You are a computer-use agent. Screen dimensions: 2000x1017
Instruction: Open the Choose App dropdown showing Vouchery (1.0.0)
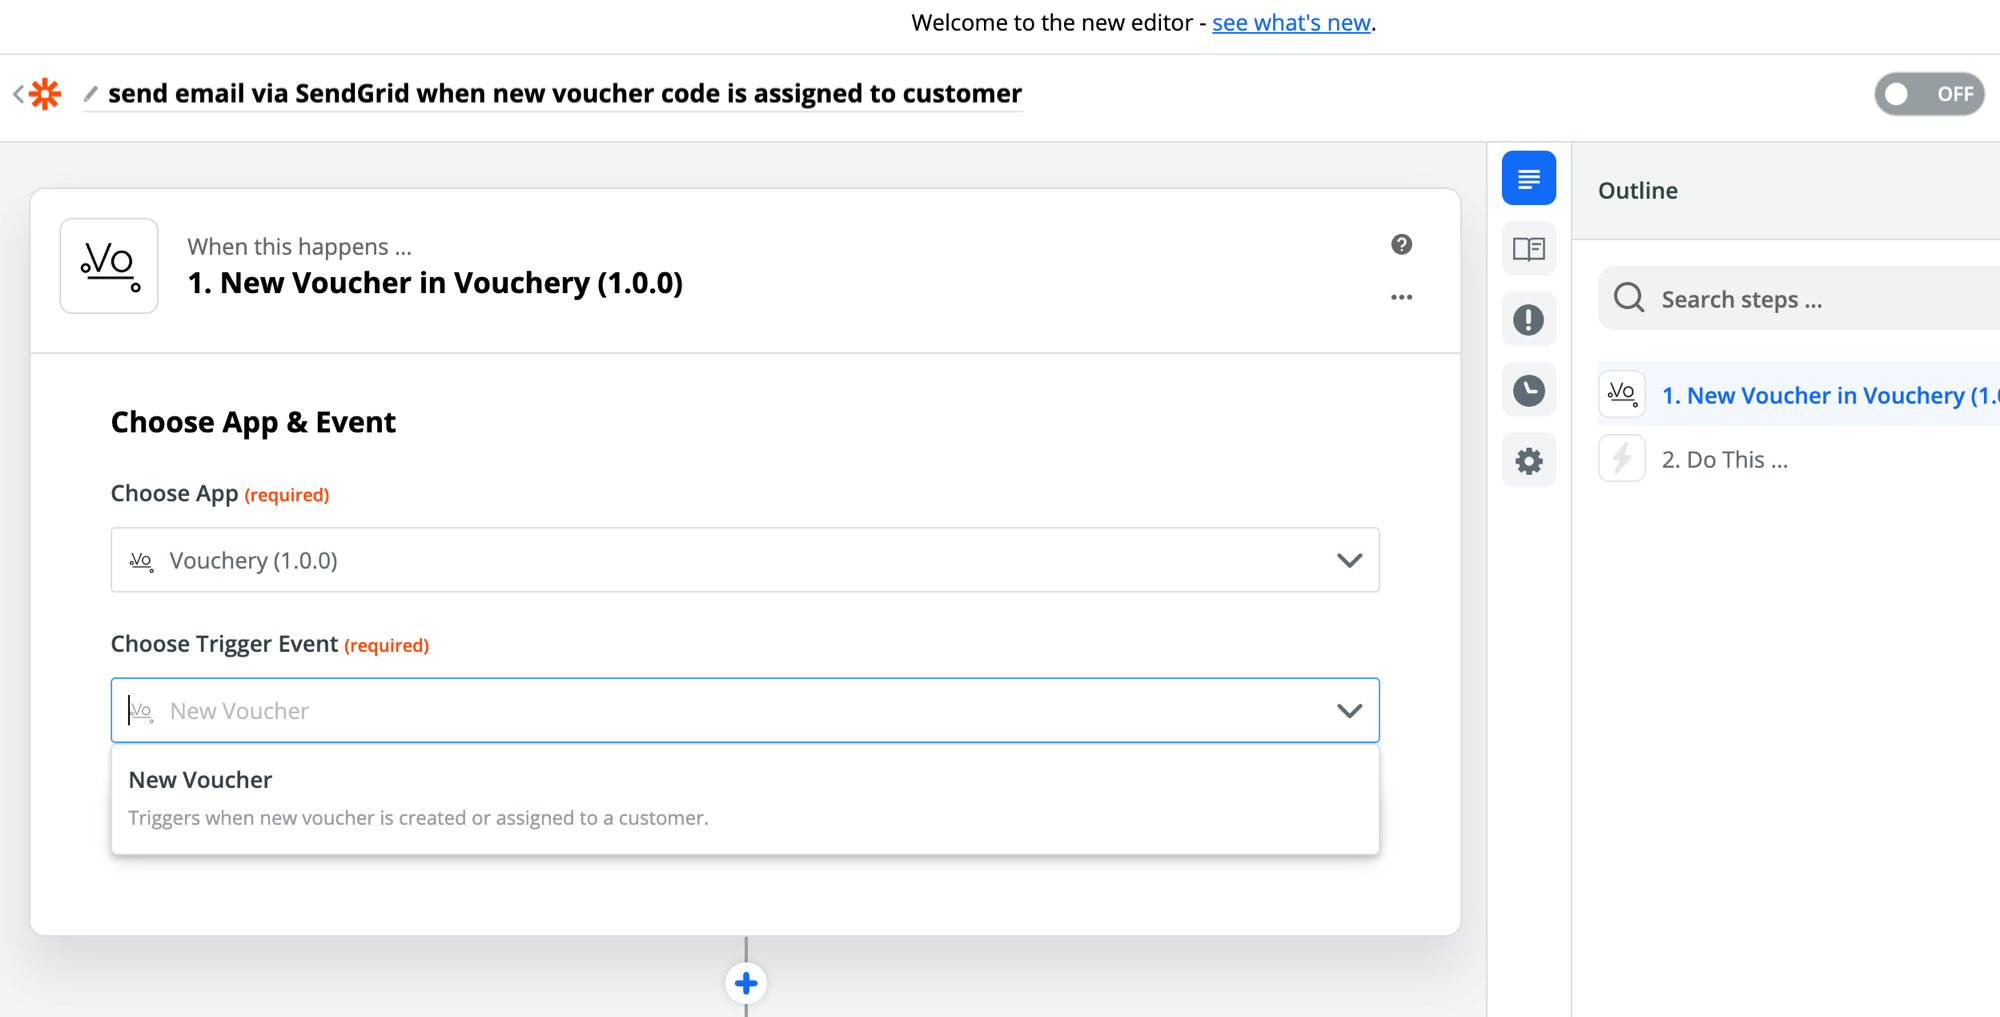click(x=745, y=560)
